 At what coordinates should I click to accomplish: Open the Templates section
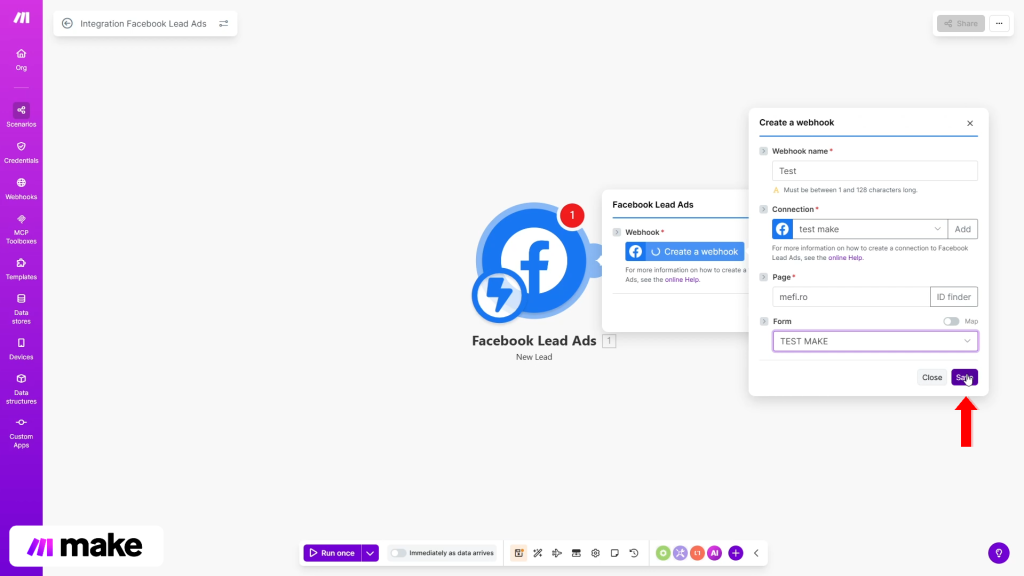point(21,268)
